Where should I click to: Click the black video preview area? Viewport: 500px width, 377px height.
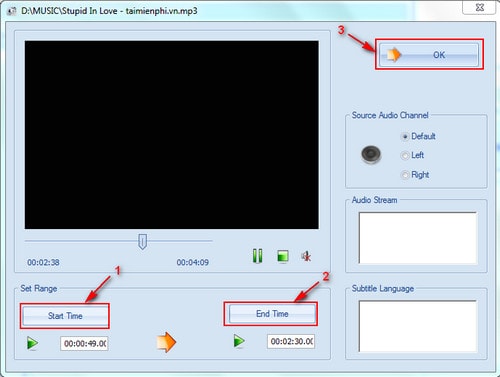[172, 135]
